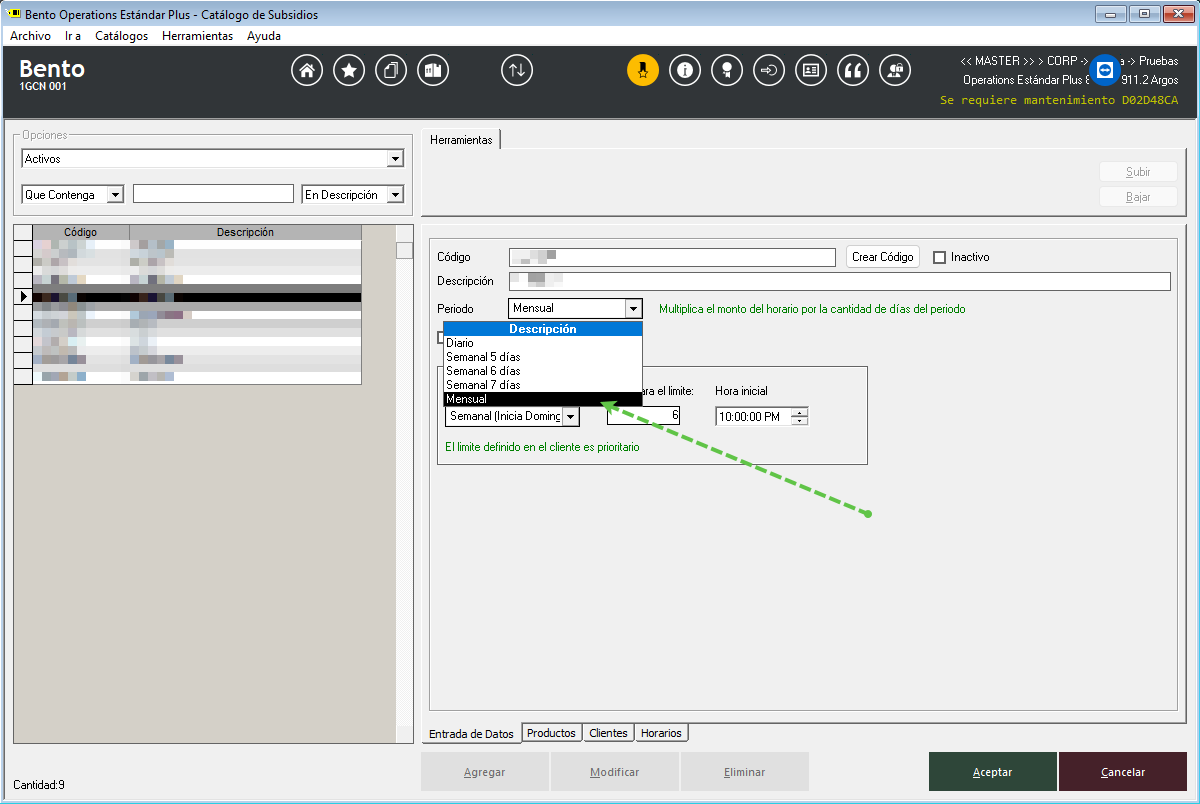Click the 'Cantidad:9' status text

pos(39,785)
